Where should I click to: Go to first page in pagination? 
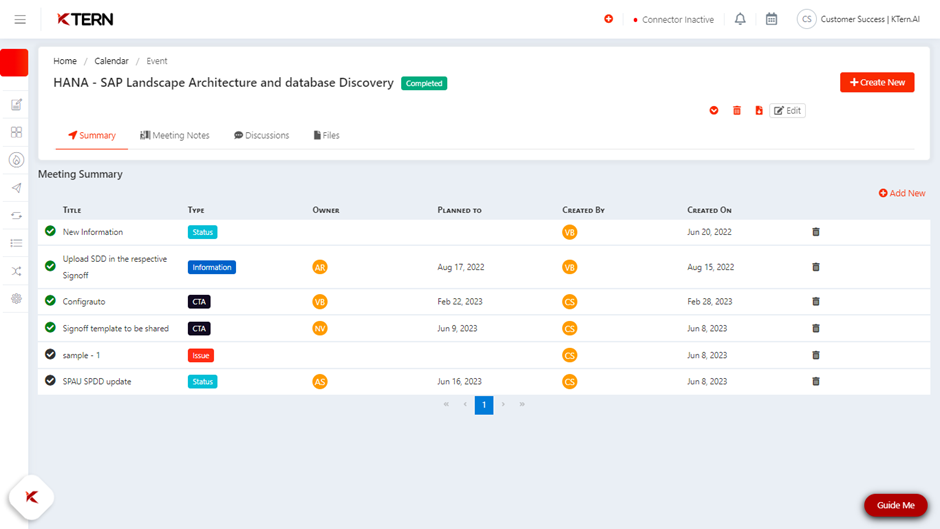(x=446, y=404)
